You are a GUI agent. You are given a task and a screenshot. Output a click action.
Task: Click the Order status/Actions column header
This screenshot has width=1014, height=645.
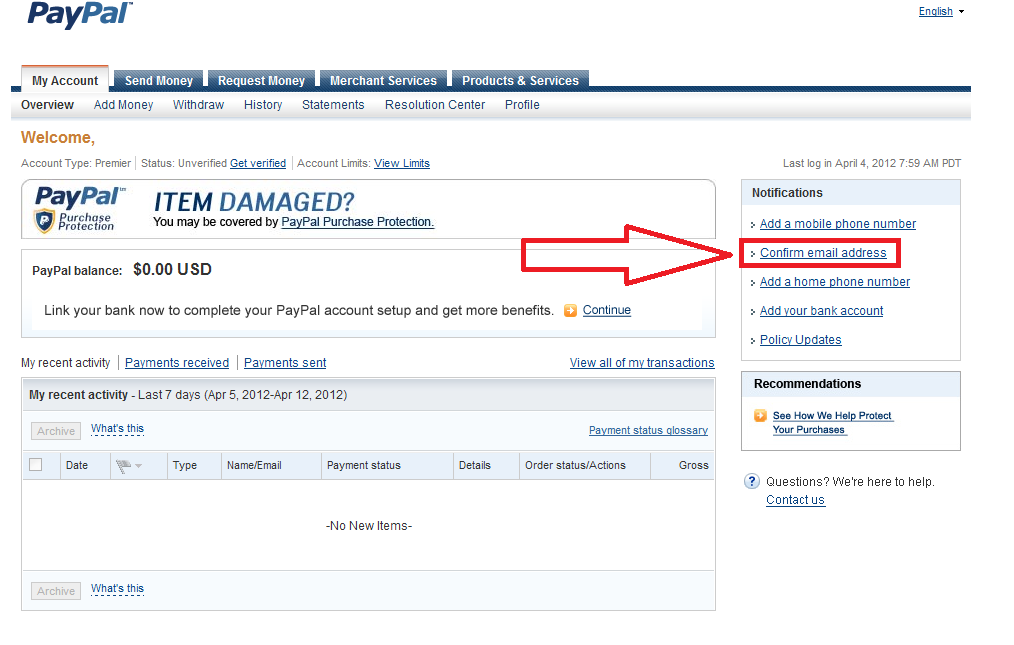click(x=576, y=465)
